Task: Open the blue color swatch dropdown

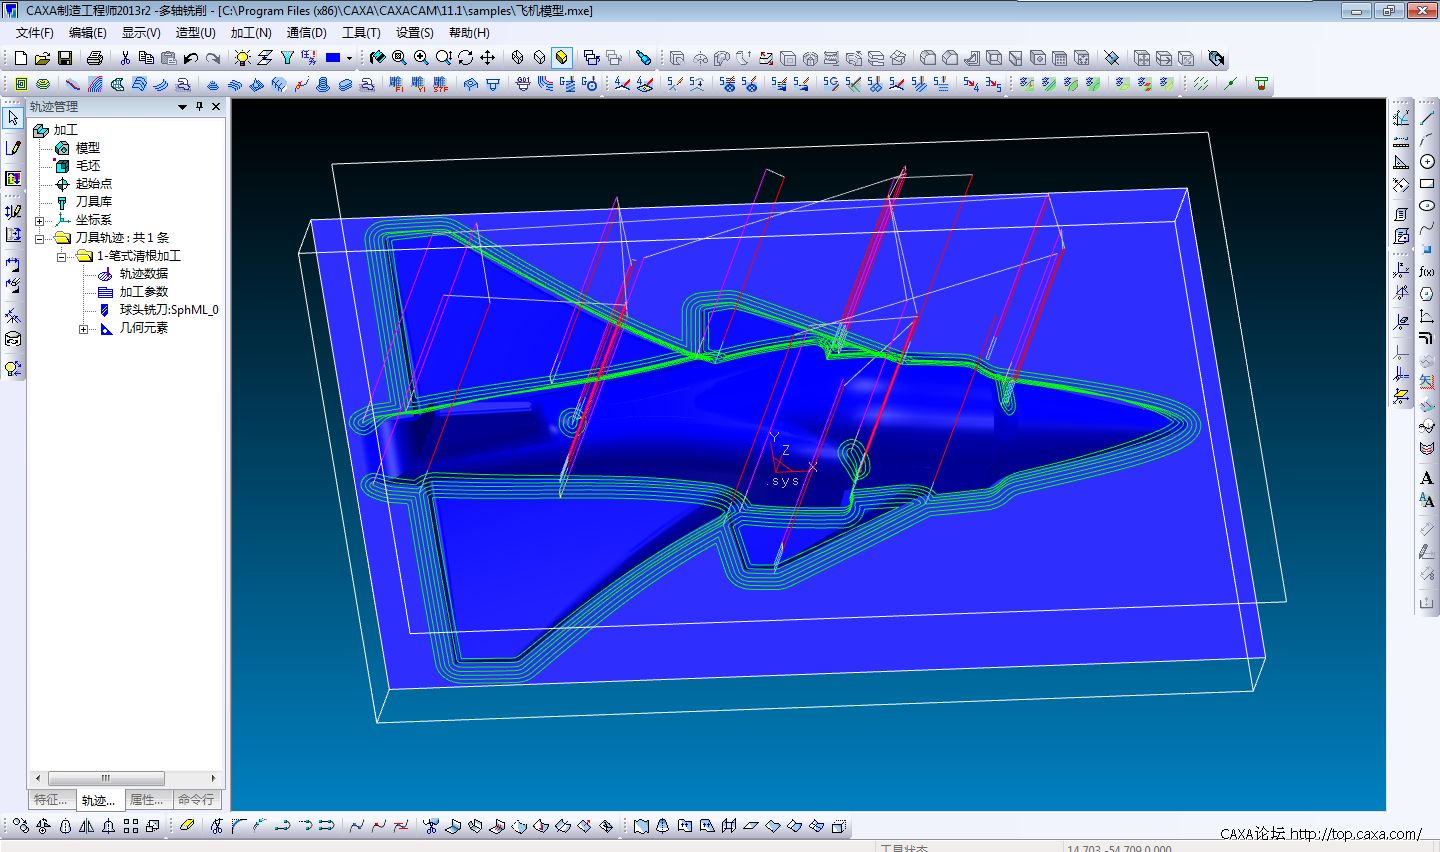Action: (349, 58)
